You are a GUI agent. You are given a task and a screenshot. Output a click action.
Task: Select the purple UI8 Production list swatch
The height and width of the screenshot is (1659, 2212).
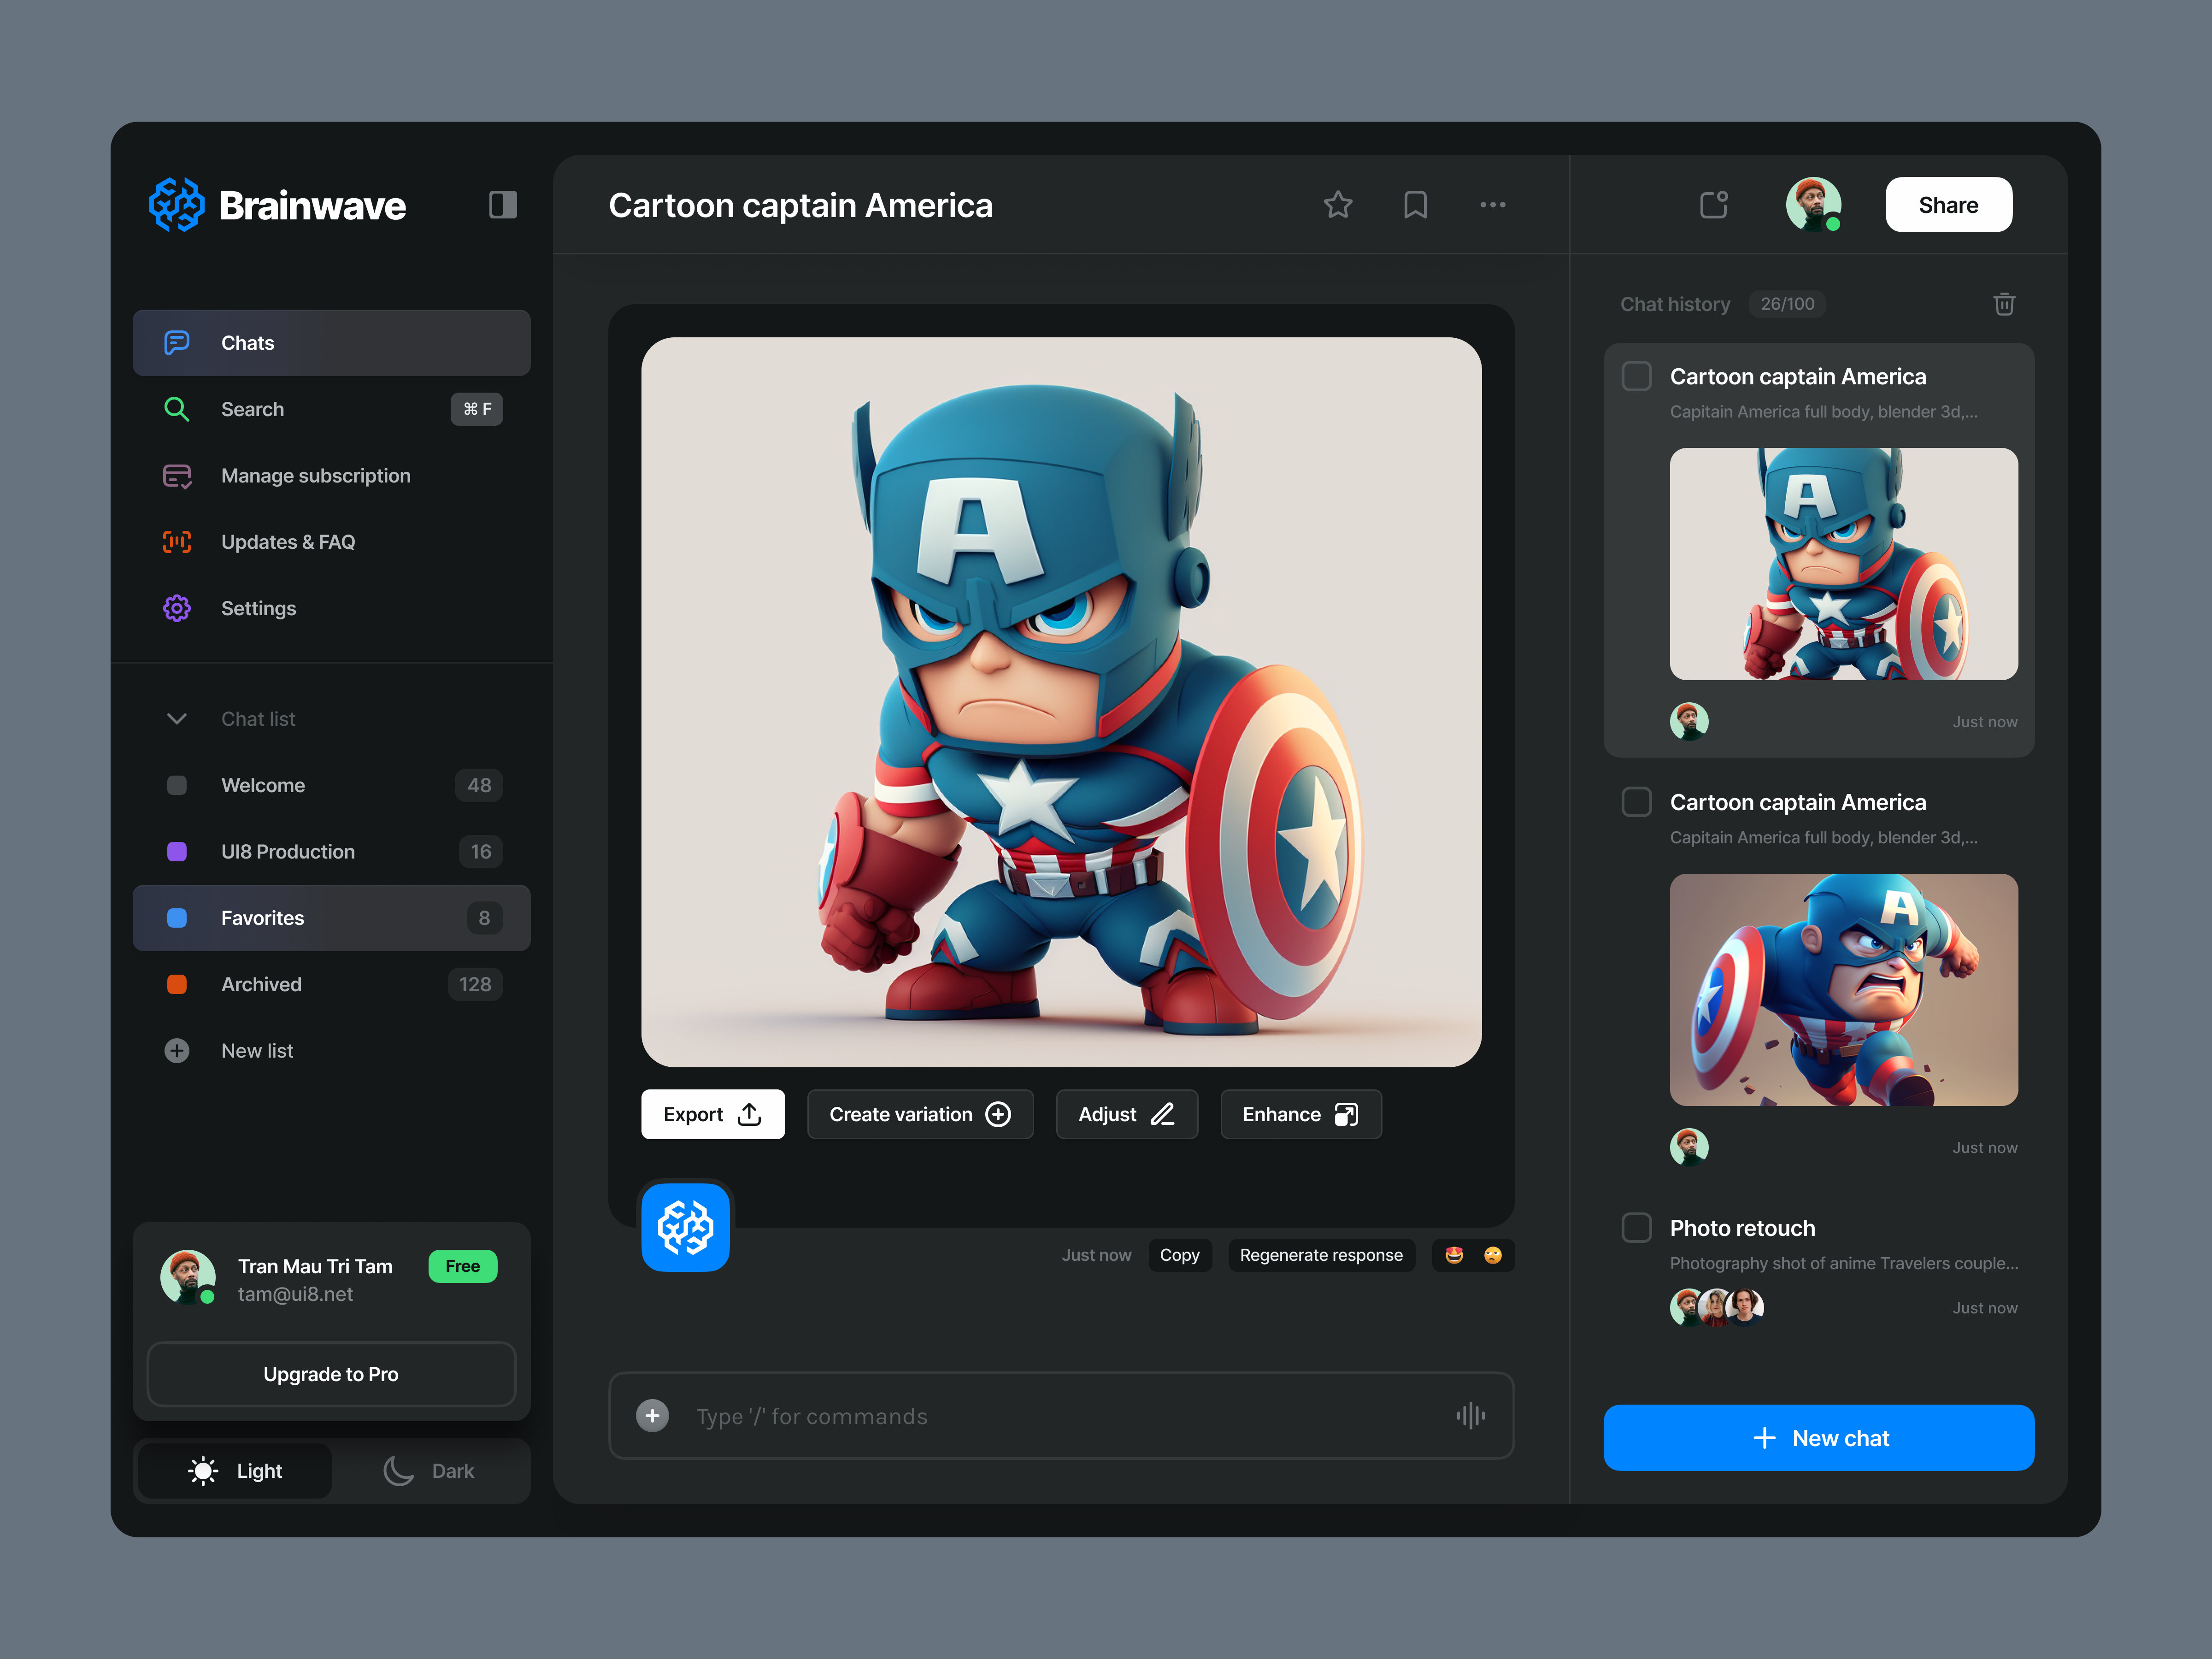(x=177, y=851)
